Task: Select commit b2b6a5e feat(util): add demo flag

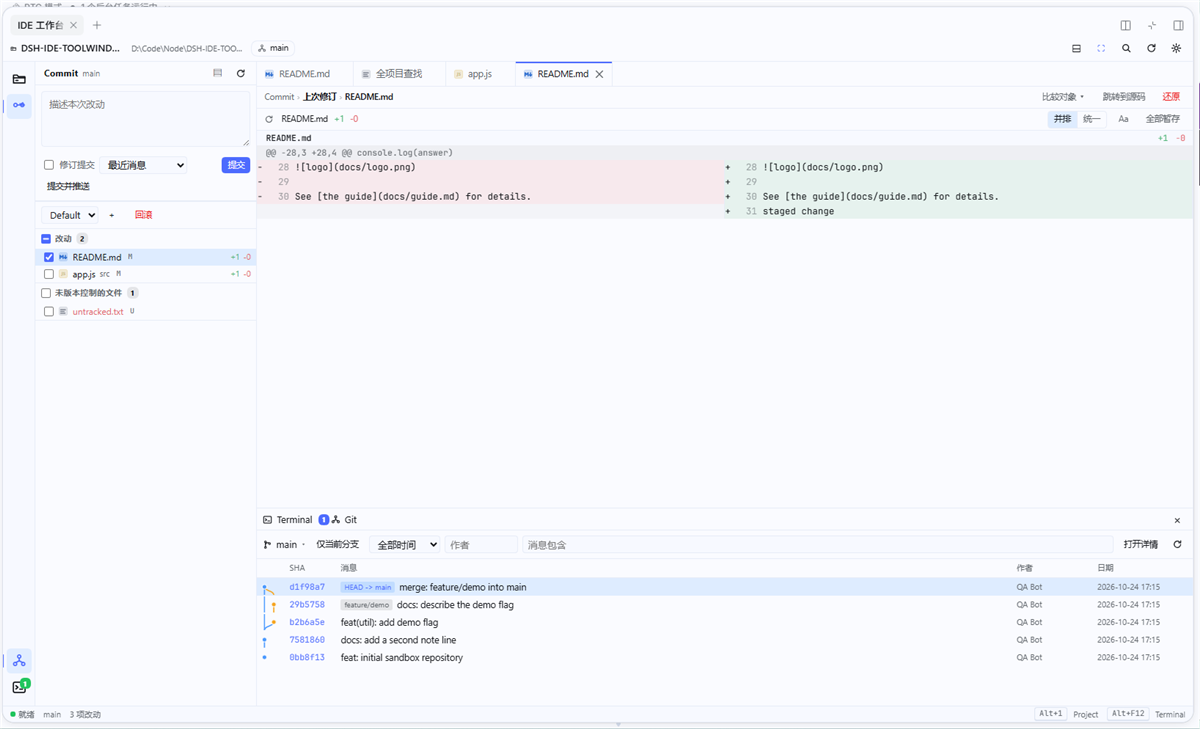Action: (725, 622)
